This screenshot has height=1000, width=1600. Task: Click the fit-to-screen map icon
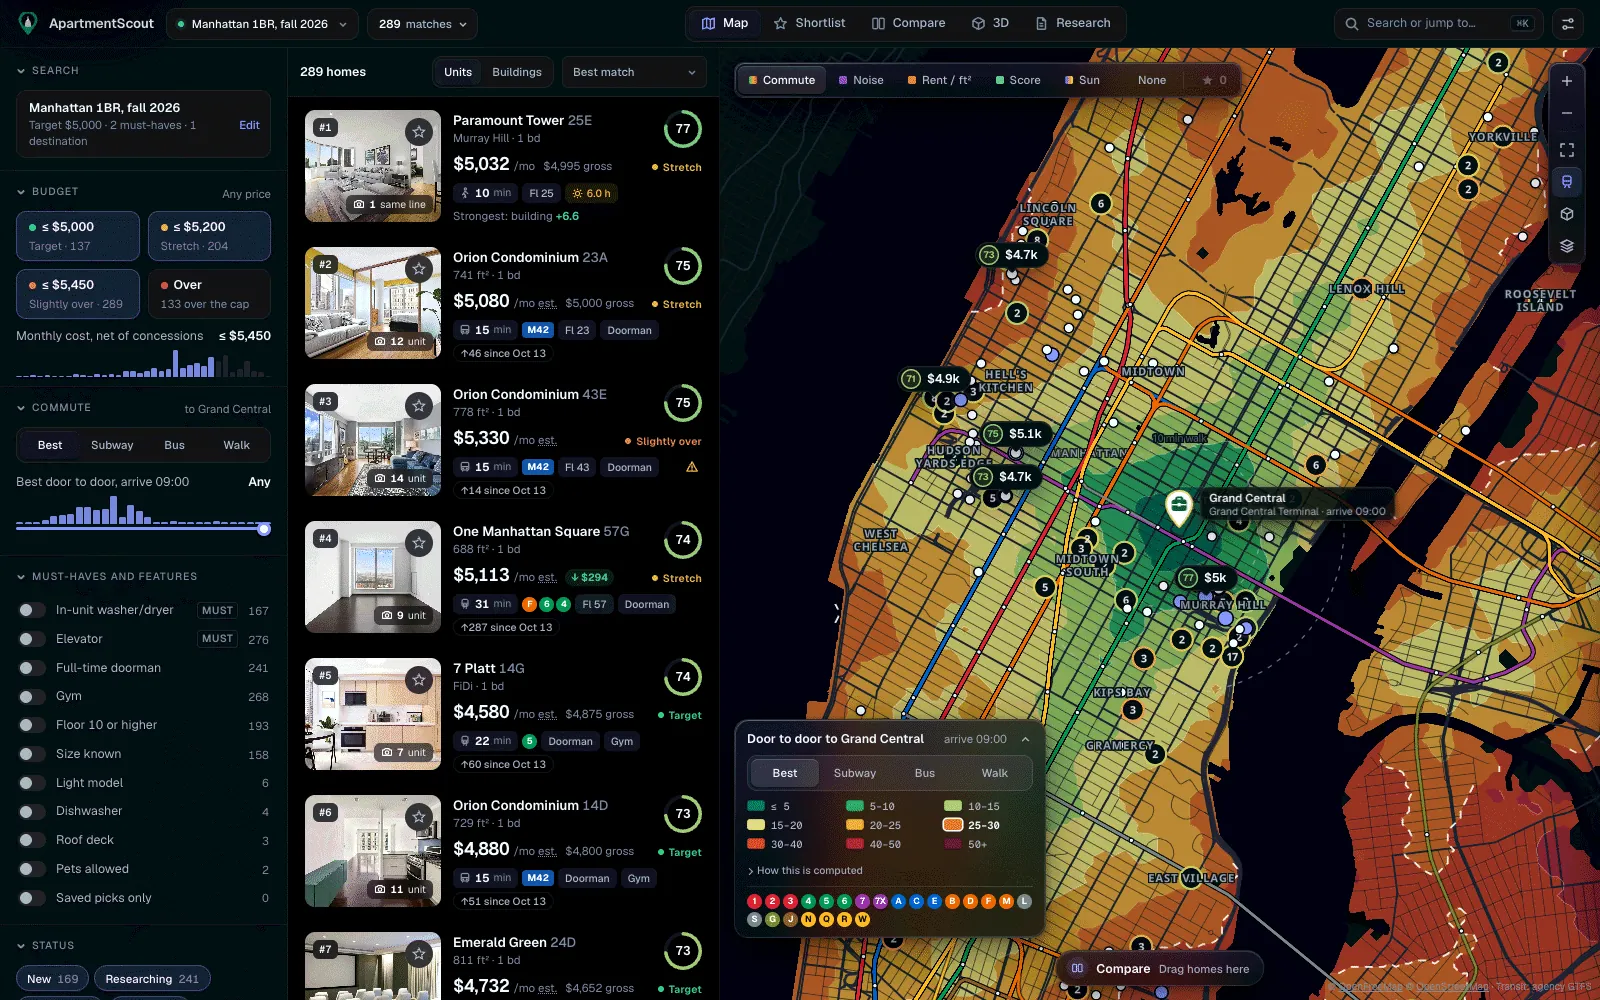tap(1567, 150)
